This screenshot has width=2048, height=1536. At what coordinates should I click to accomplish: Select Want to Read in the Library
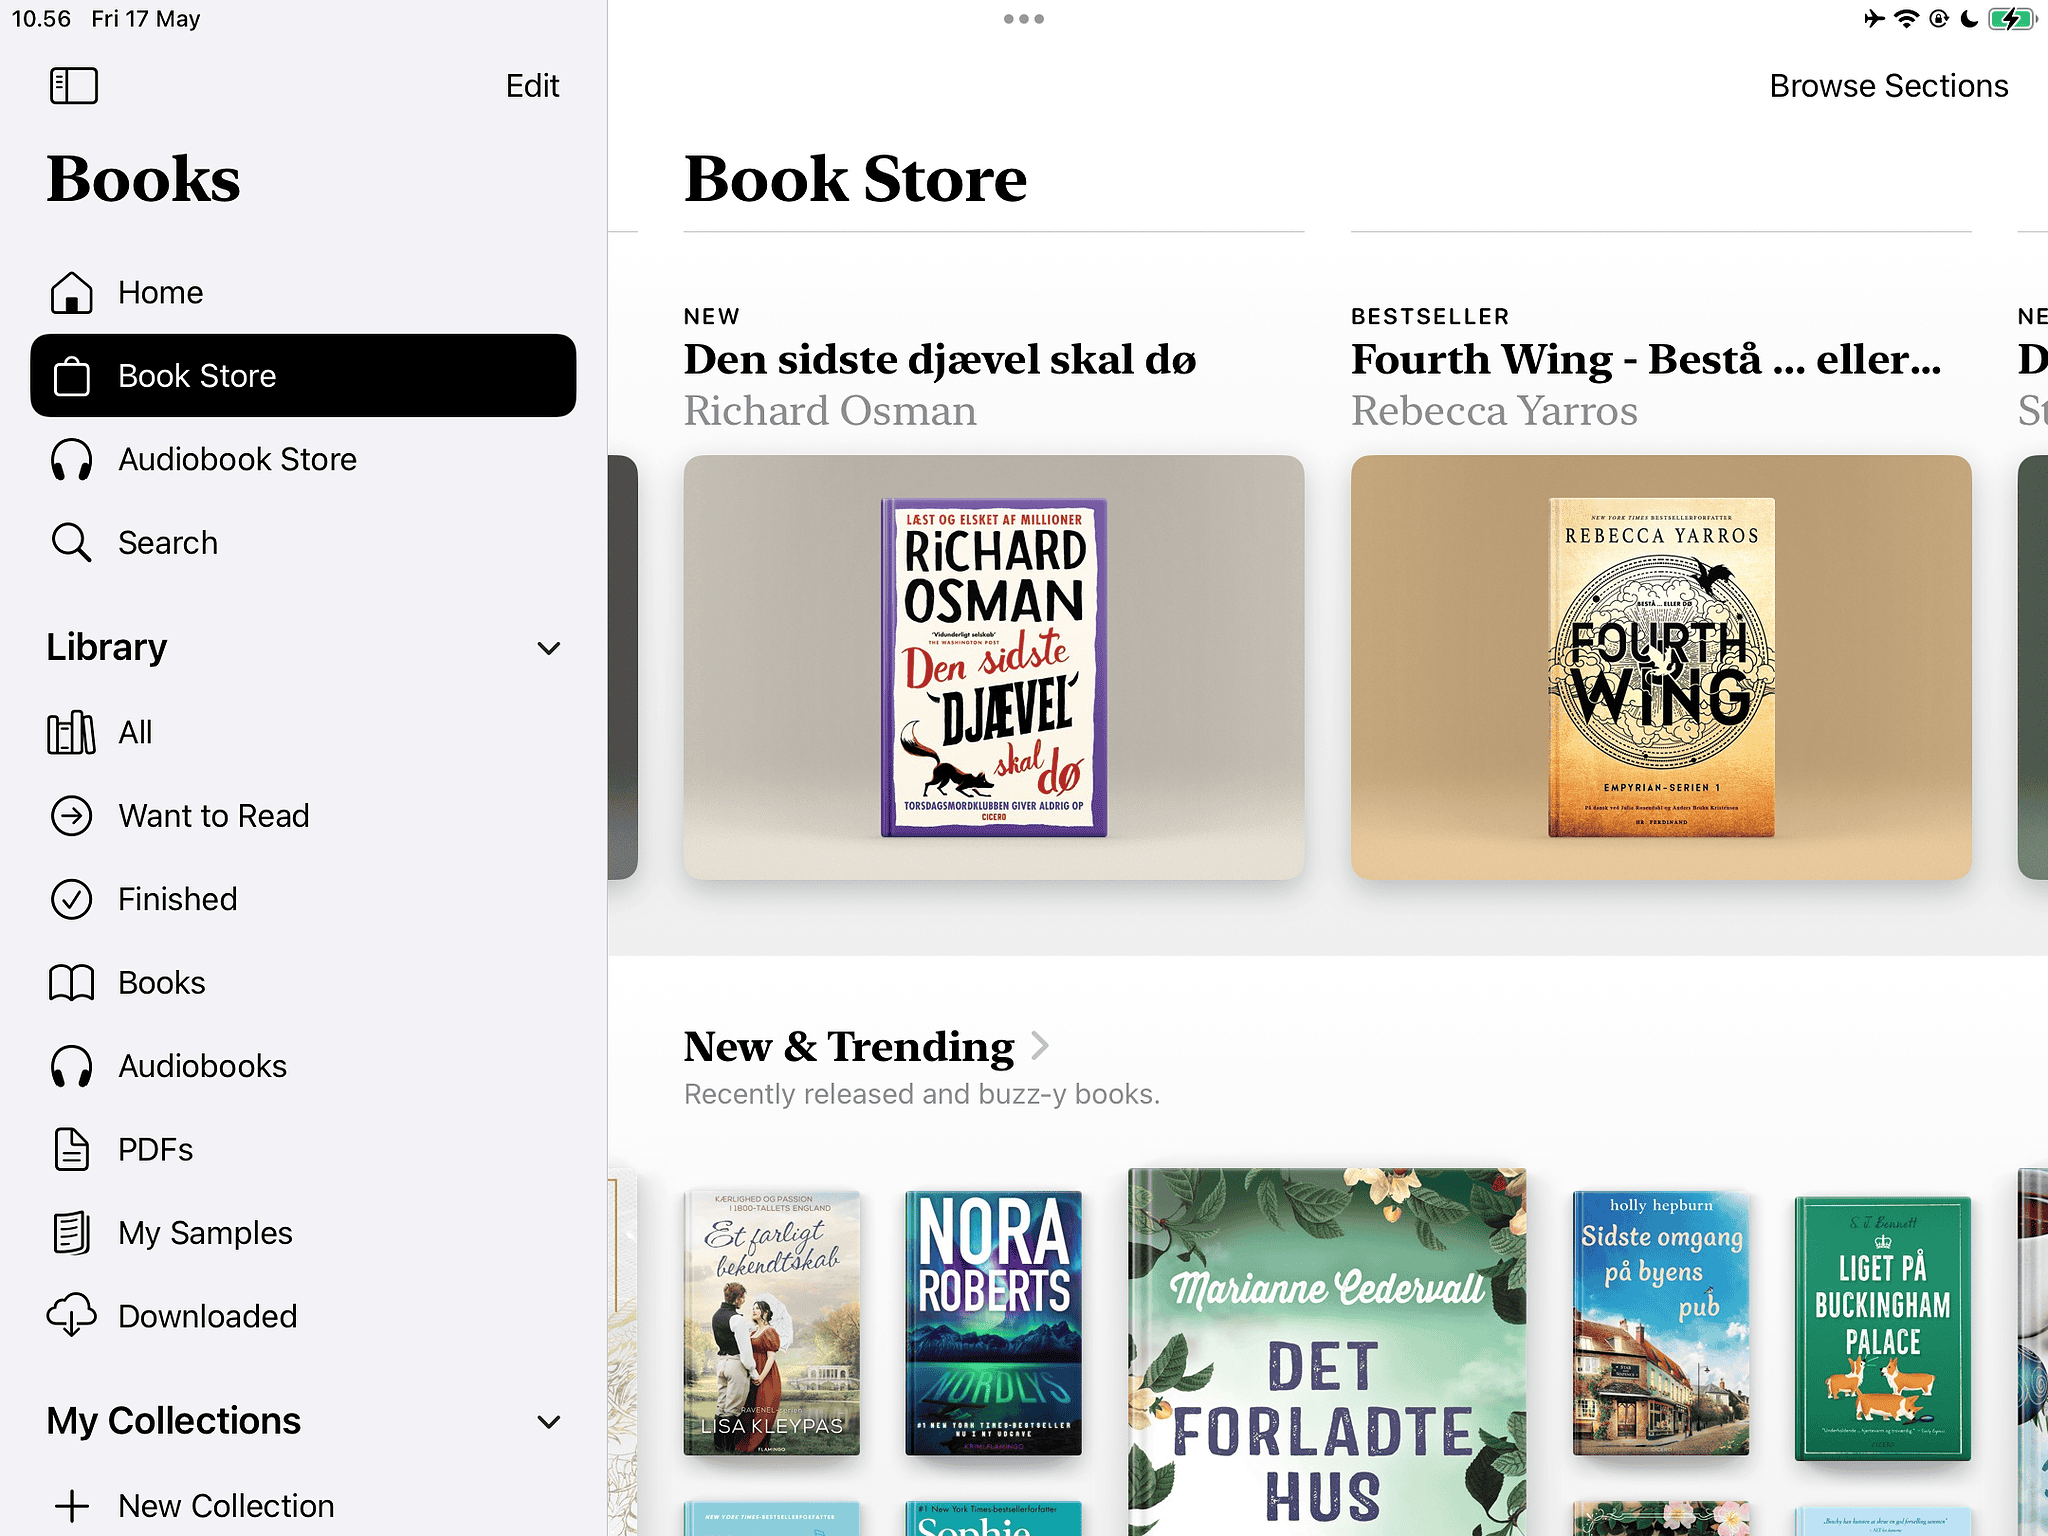(213, 815)
